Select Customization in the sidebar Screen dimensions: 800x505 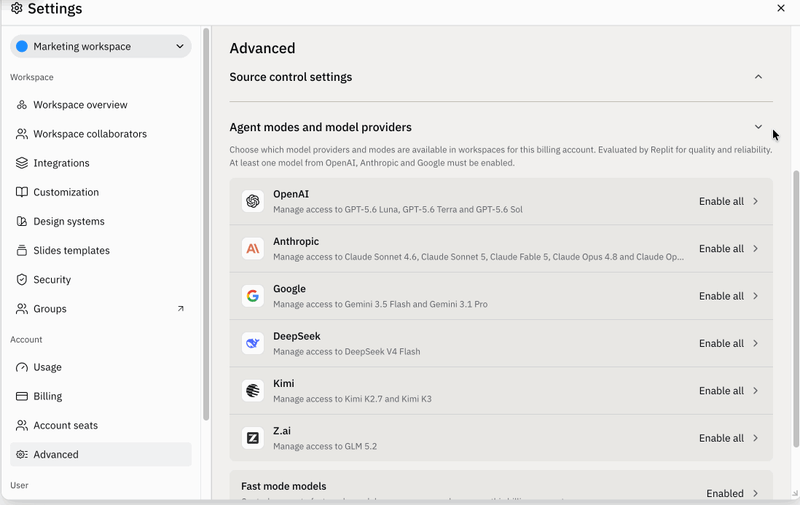(101, 192)
